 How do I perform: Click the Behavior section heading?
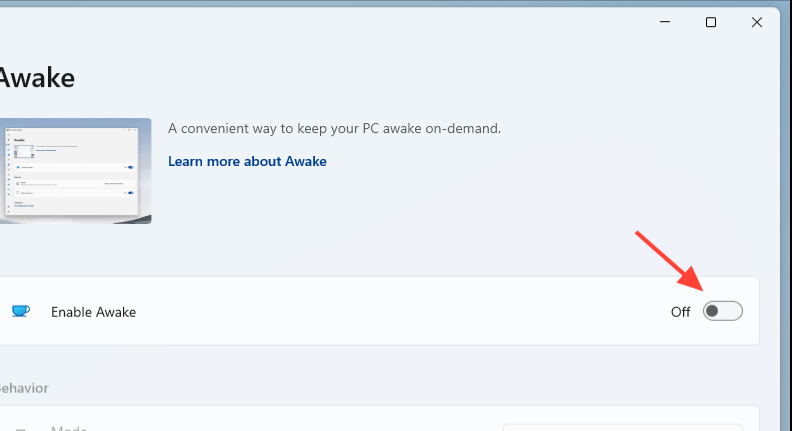[24, 387]
